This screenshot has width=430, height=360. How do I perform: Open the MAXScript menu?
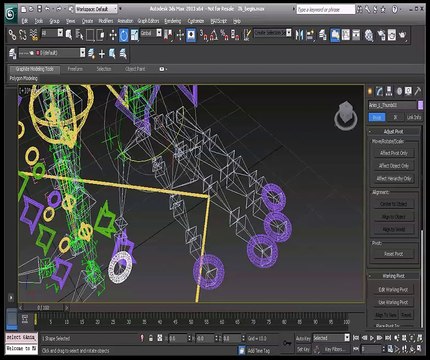(x=218, y=21)
